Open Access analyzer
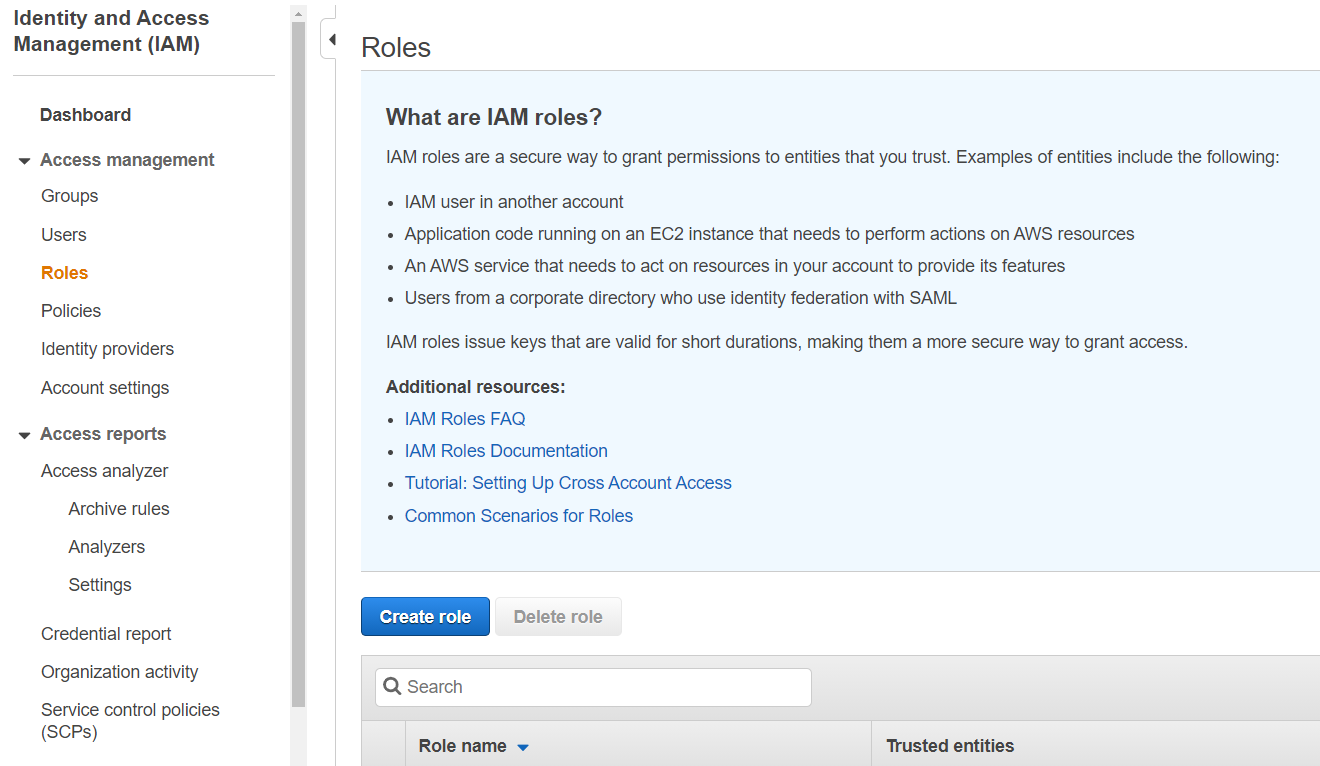Screen dimensions: 1320x766 pyautogui.click(x=104, y=471)
